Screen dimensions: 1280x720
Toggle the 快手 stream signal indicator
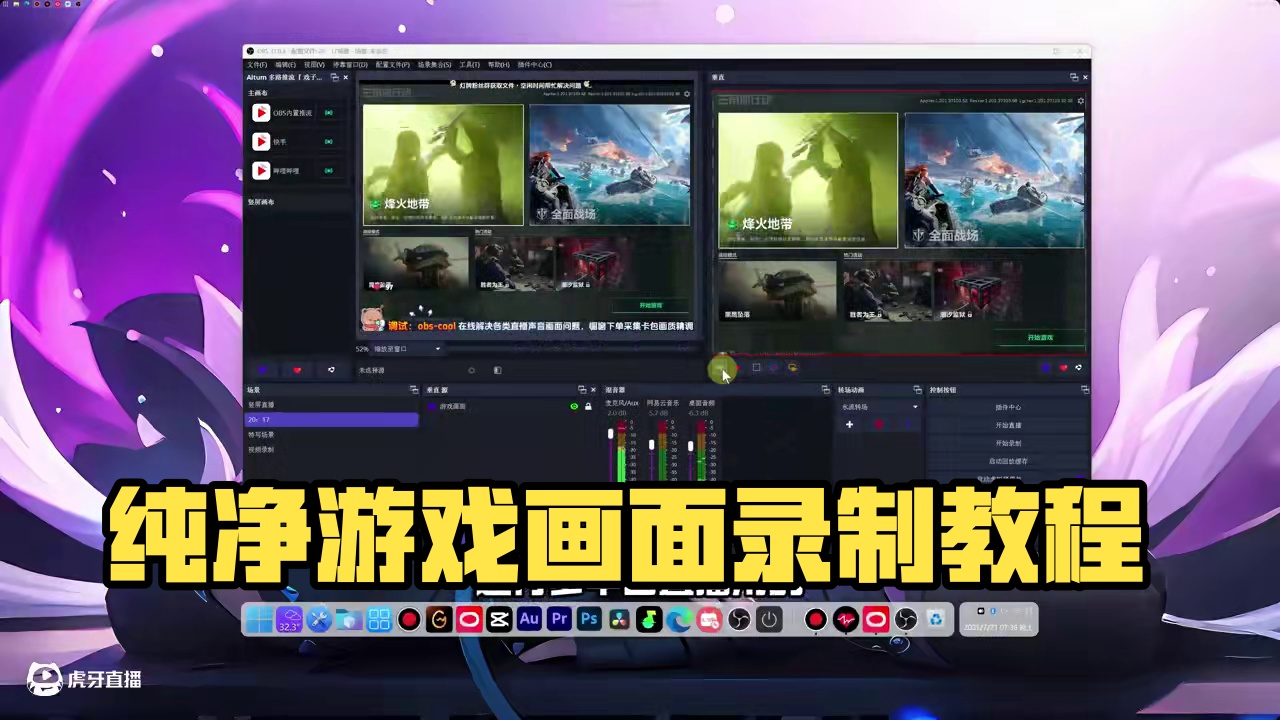pos(331,142)
